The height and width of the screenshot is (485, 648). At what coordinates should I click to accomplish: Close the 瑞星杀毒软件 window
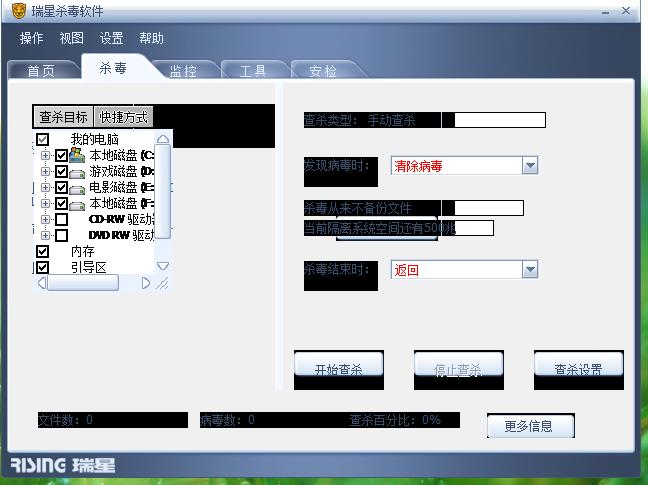pos(626,11)
